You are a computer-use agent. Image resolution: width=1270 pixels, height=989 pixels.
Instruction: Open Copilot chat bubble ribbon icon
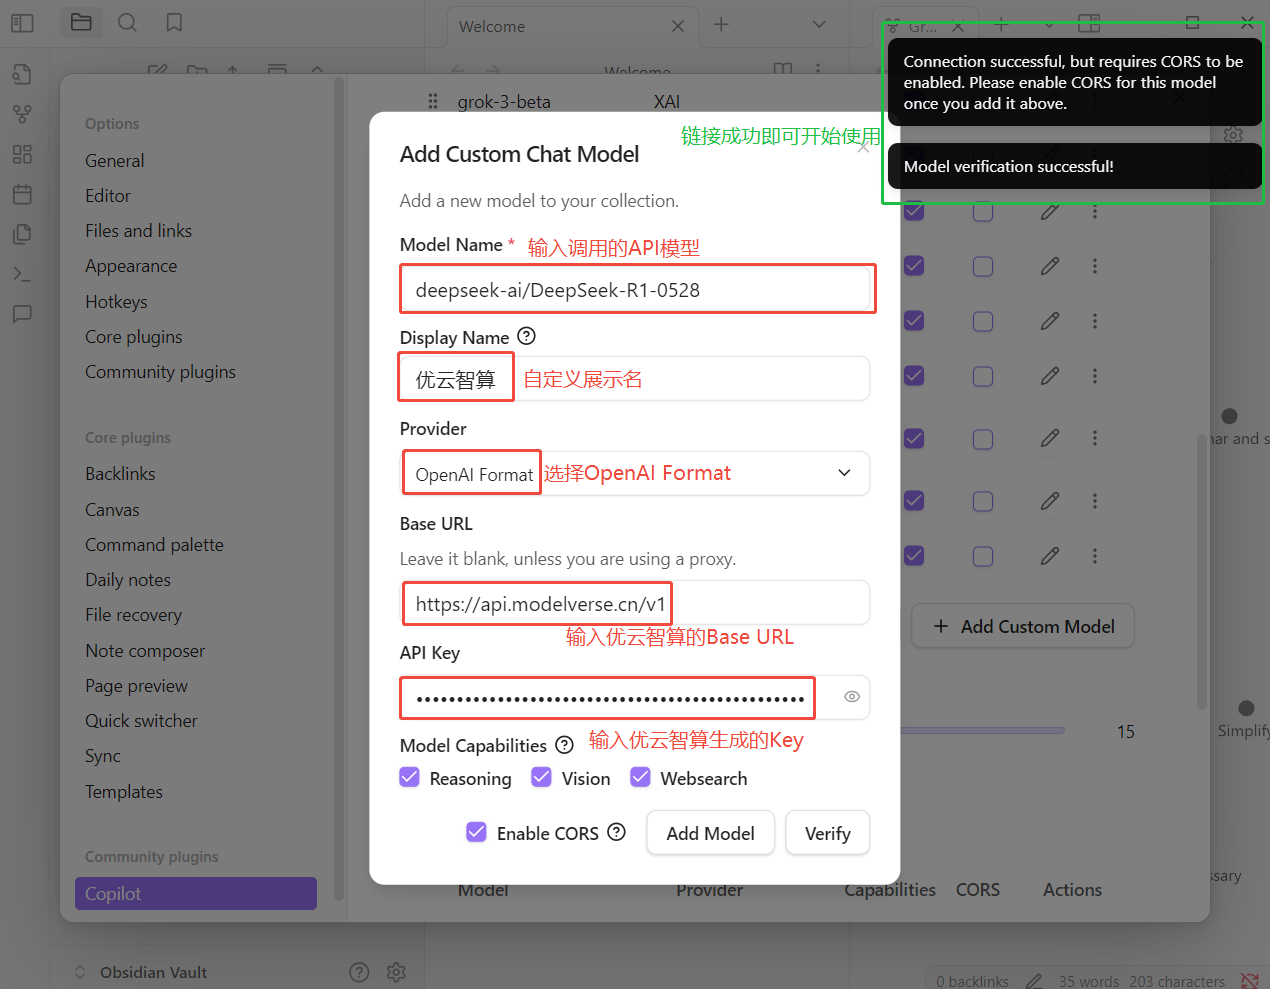click(x=22, y=314)
